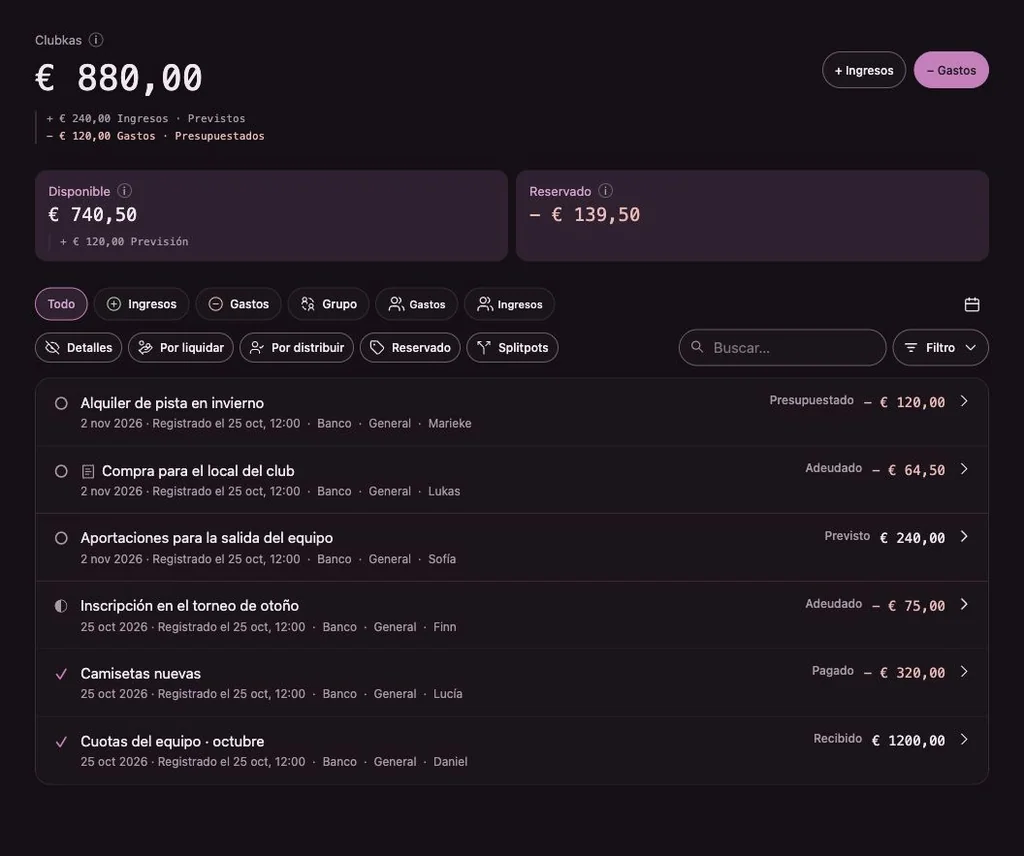This screenshot has height=856, width=1024.
Task: Expand Inscripción en el torneo row chevron
Action: click(964, 604)
